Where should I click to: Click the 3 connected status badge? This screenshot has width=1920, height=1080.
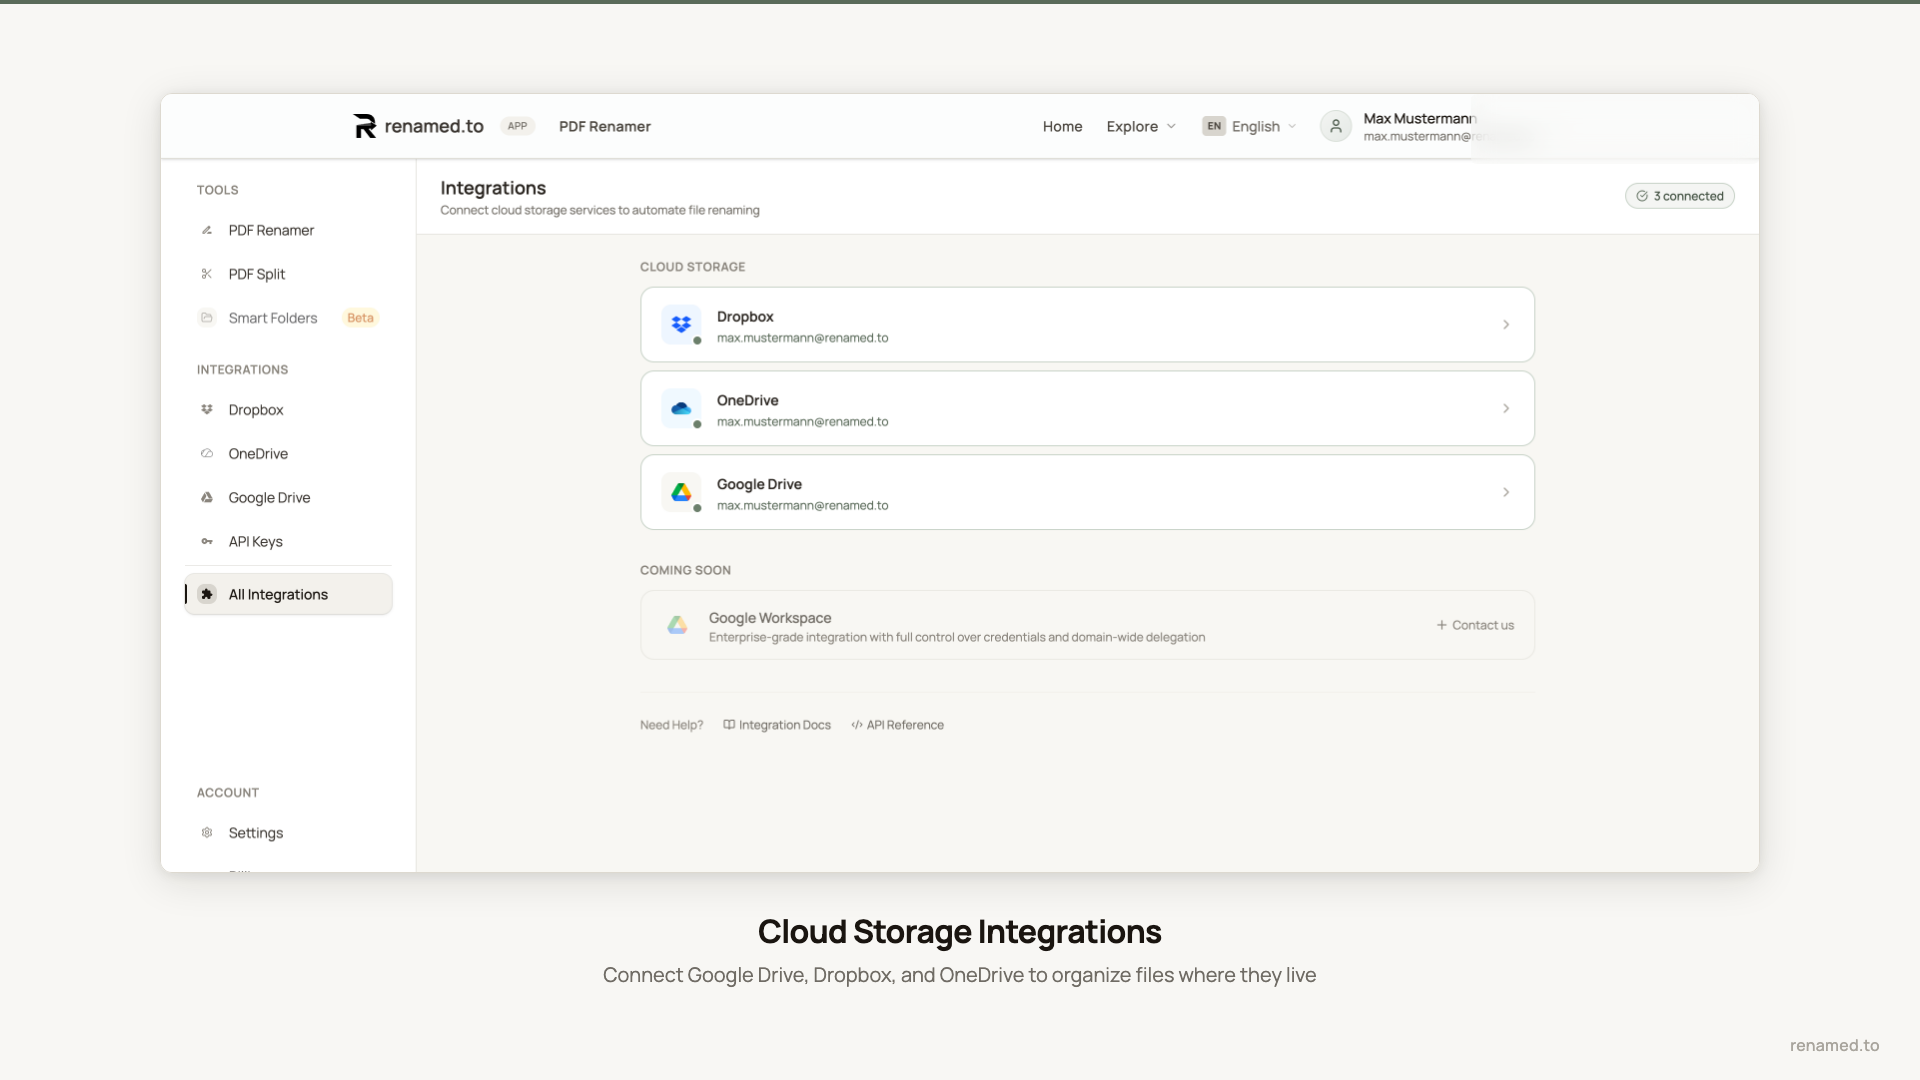coord(1679,196)
